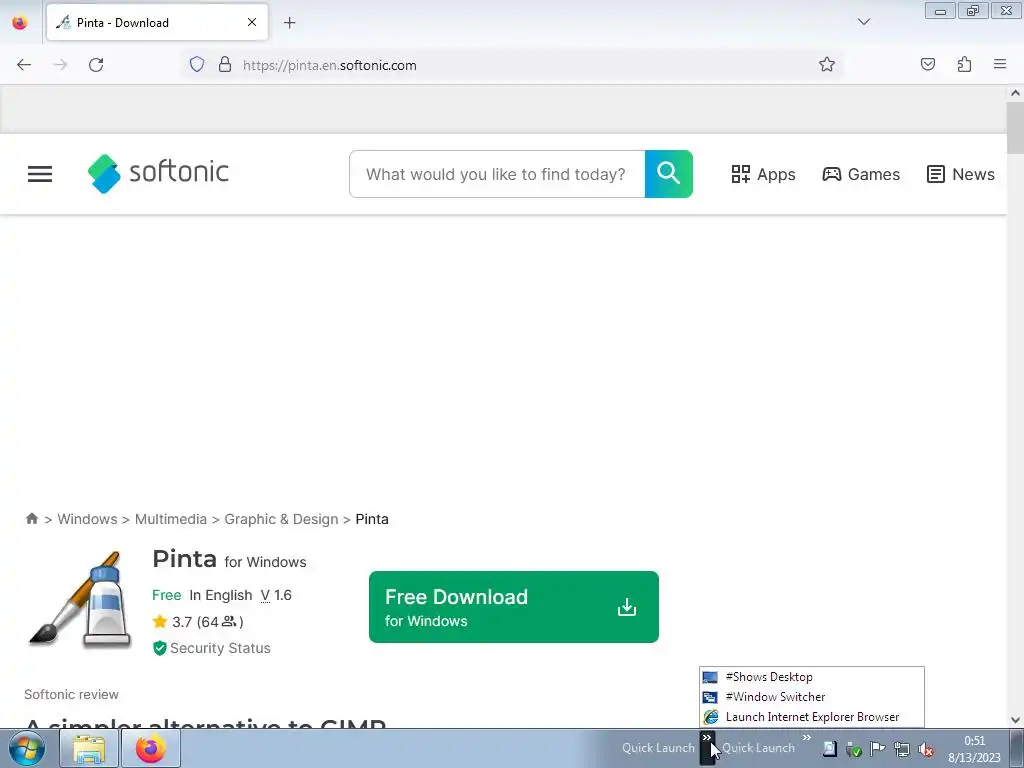Open network tray icon
The height and width of the screenshot is (768, 1024).
pos(902,749)
